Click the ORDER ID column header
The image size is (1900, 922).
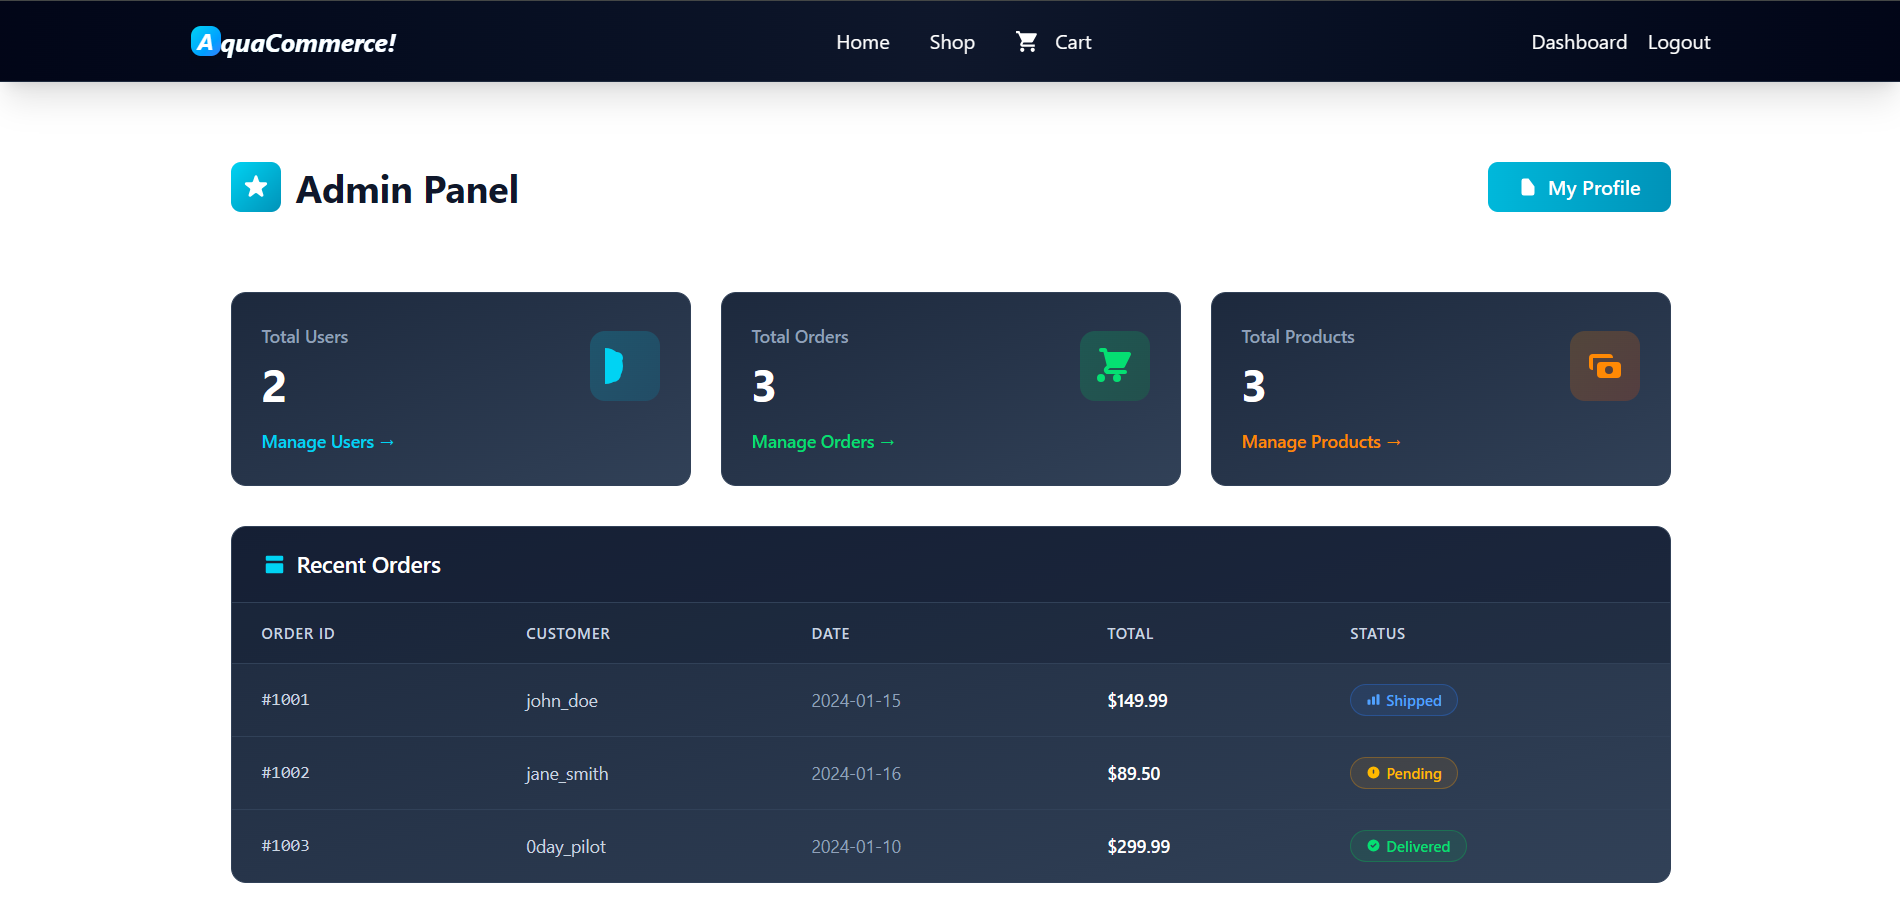[x=298, y=634]
